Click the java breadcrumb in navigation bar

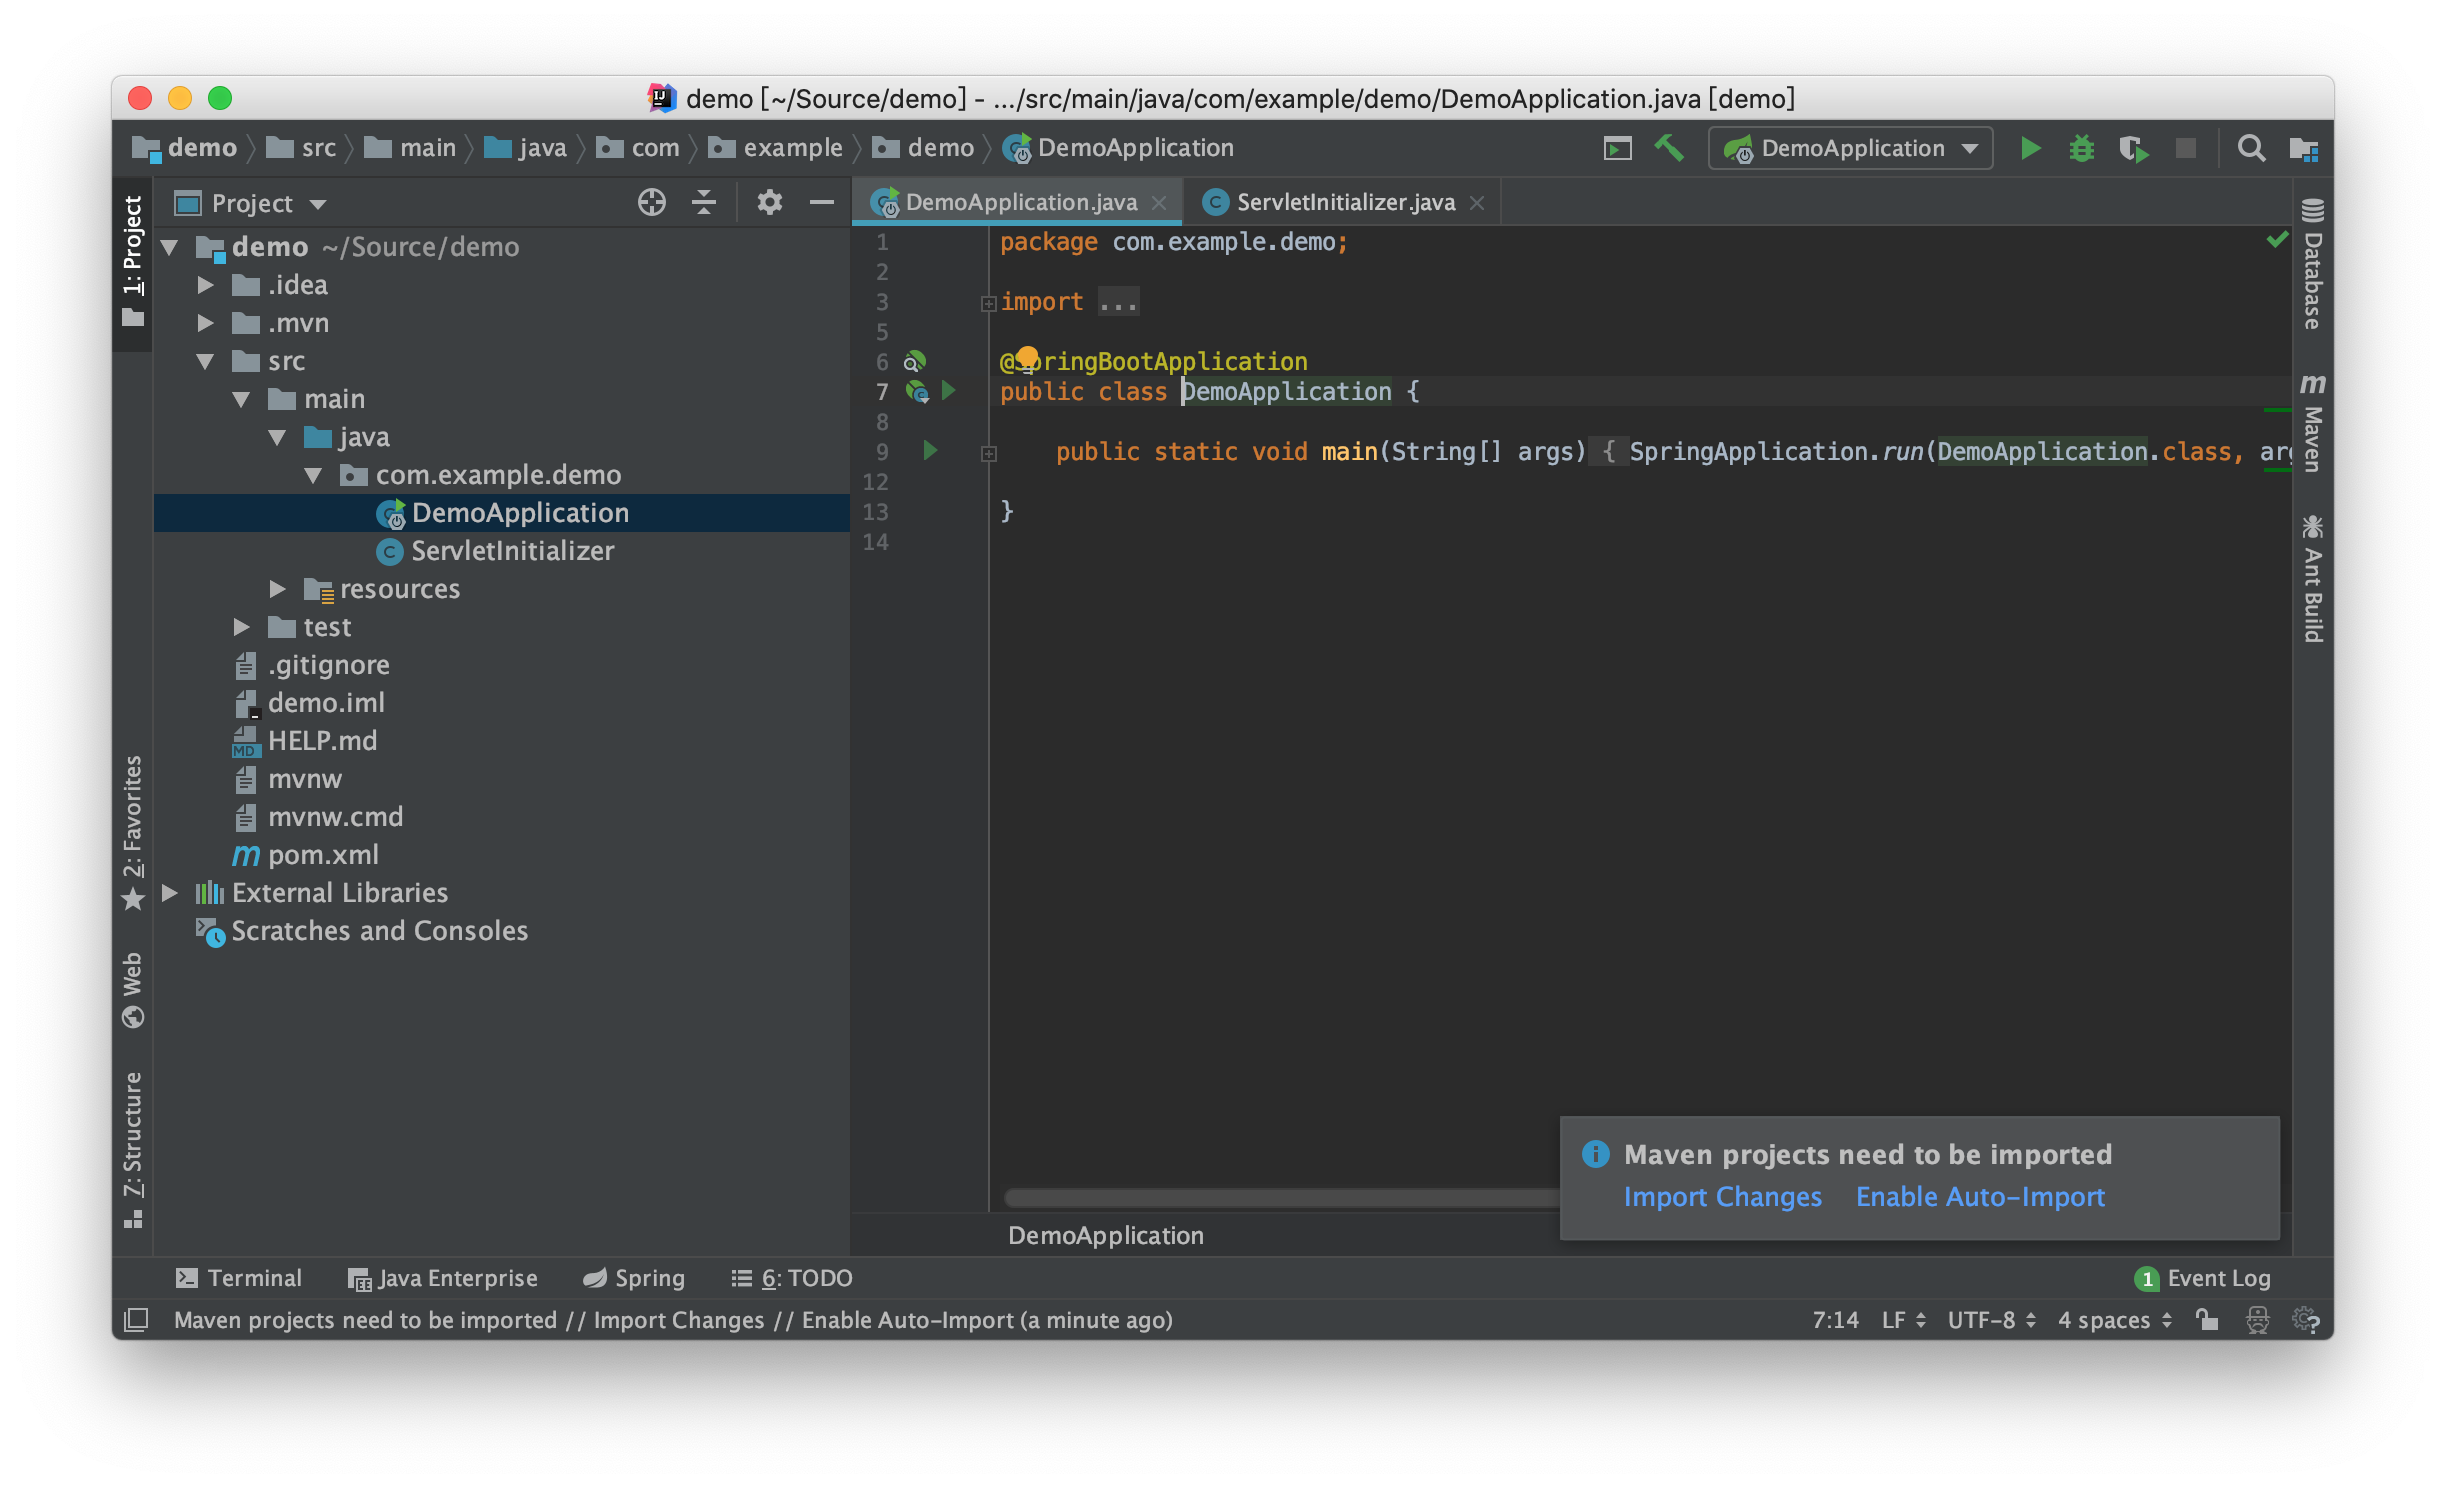coord(526,148)
